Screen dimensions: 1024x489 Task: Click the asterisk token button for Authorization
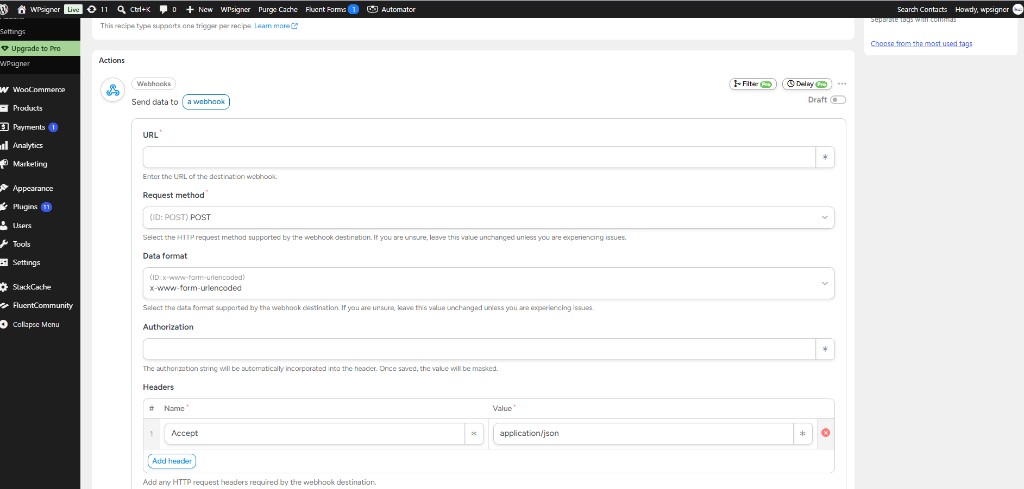click(x=825, y=349)
